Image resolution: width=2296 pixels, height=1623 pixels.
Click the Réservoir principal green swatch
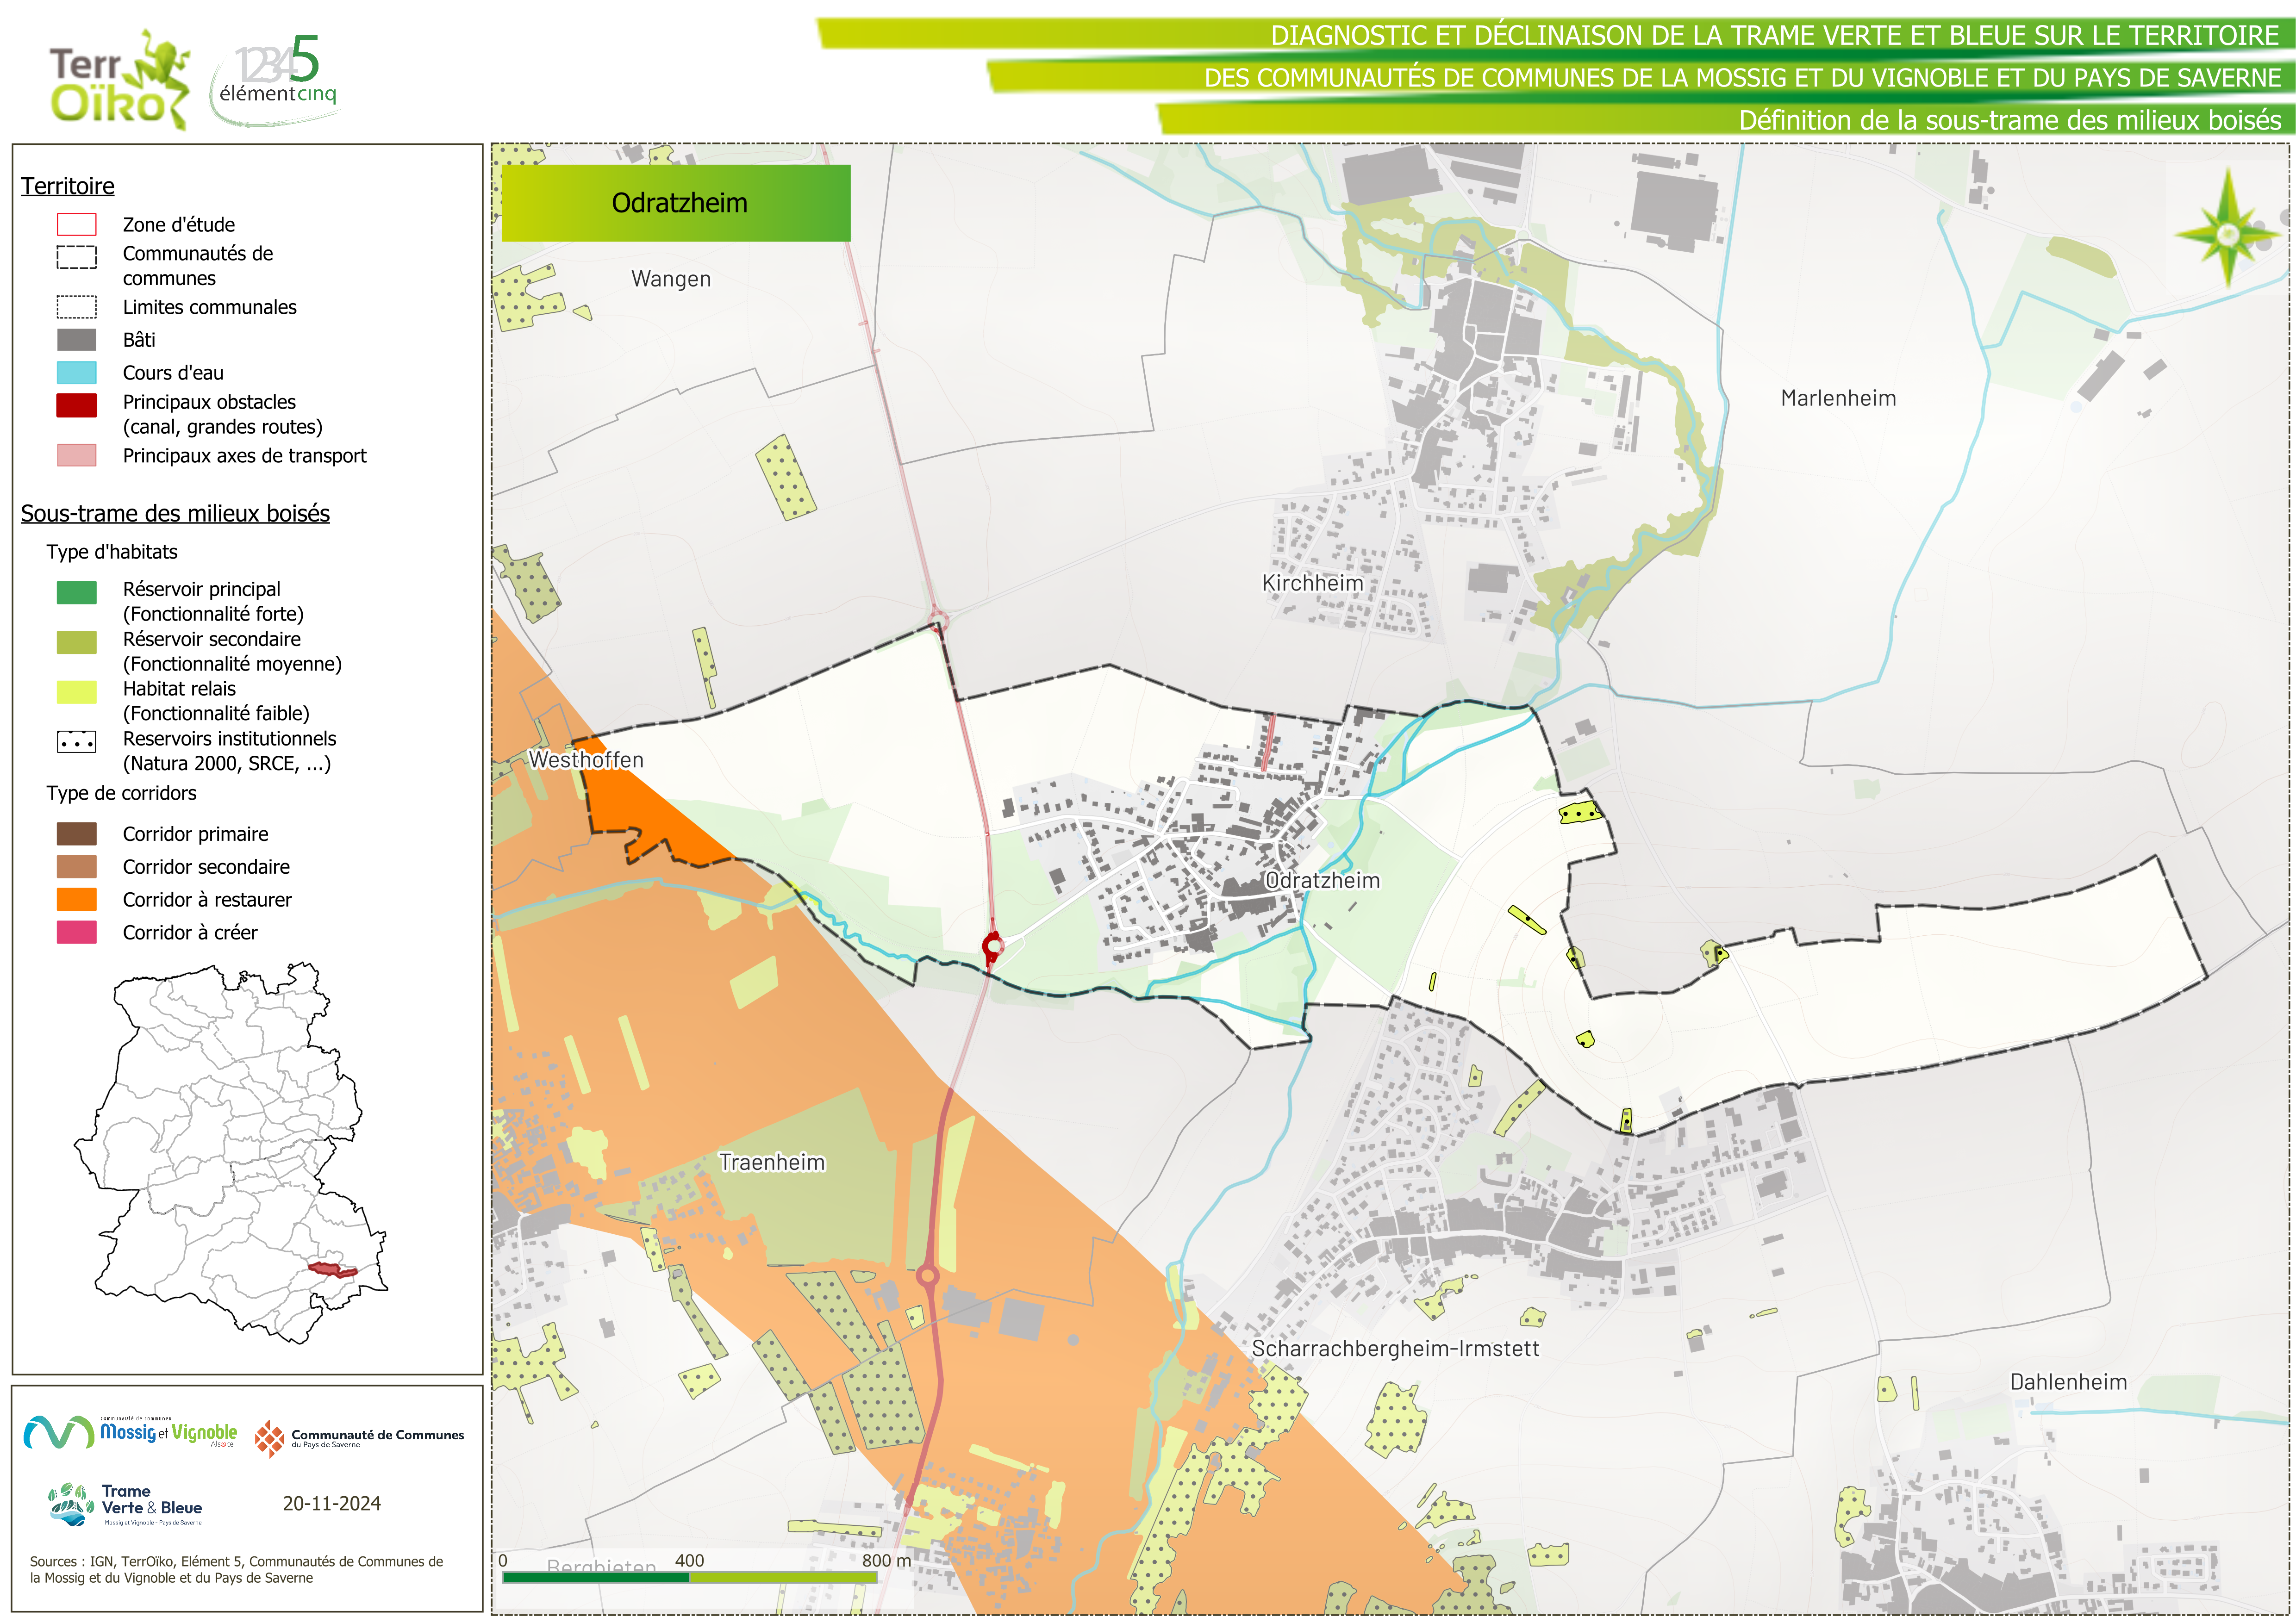(77, 592)
